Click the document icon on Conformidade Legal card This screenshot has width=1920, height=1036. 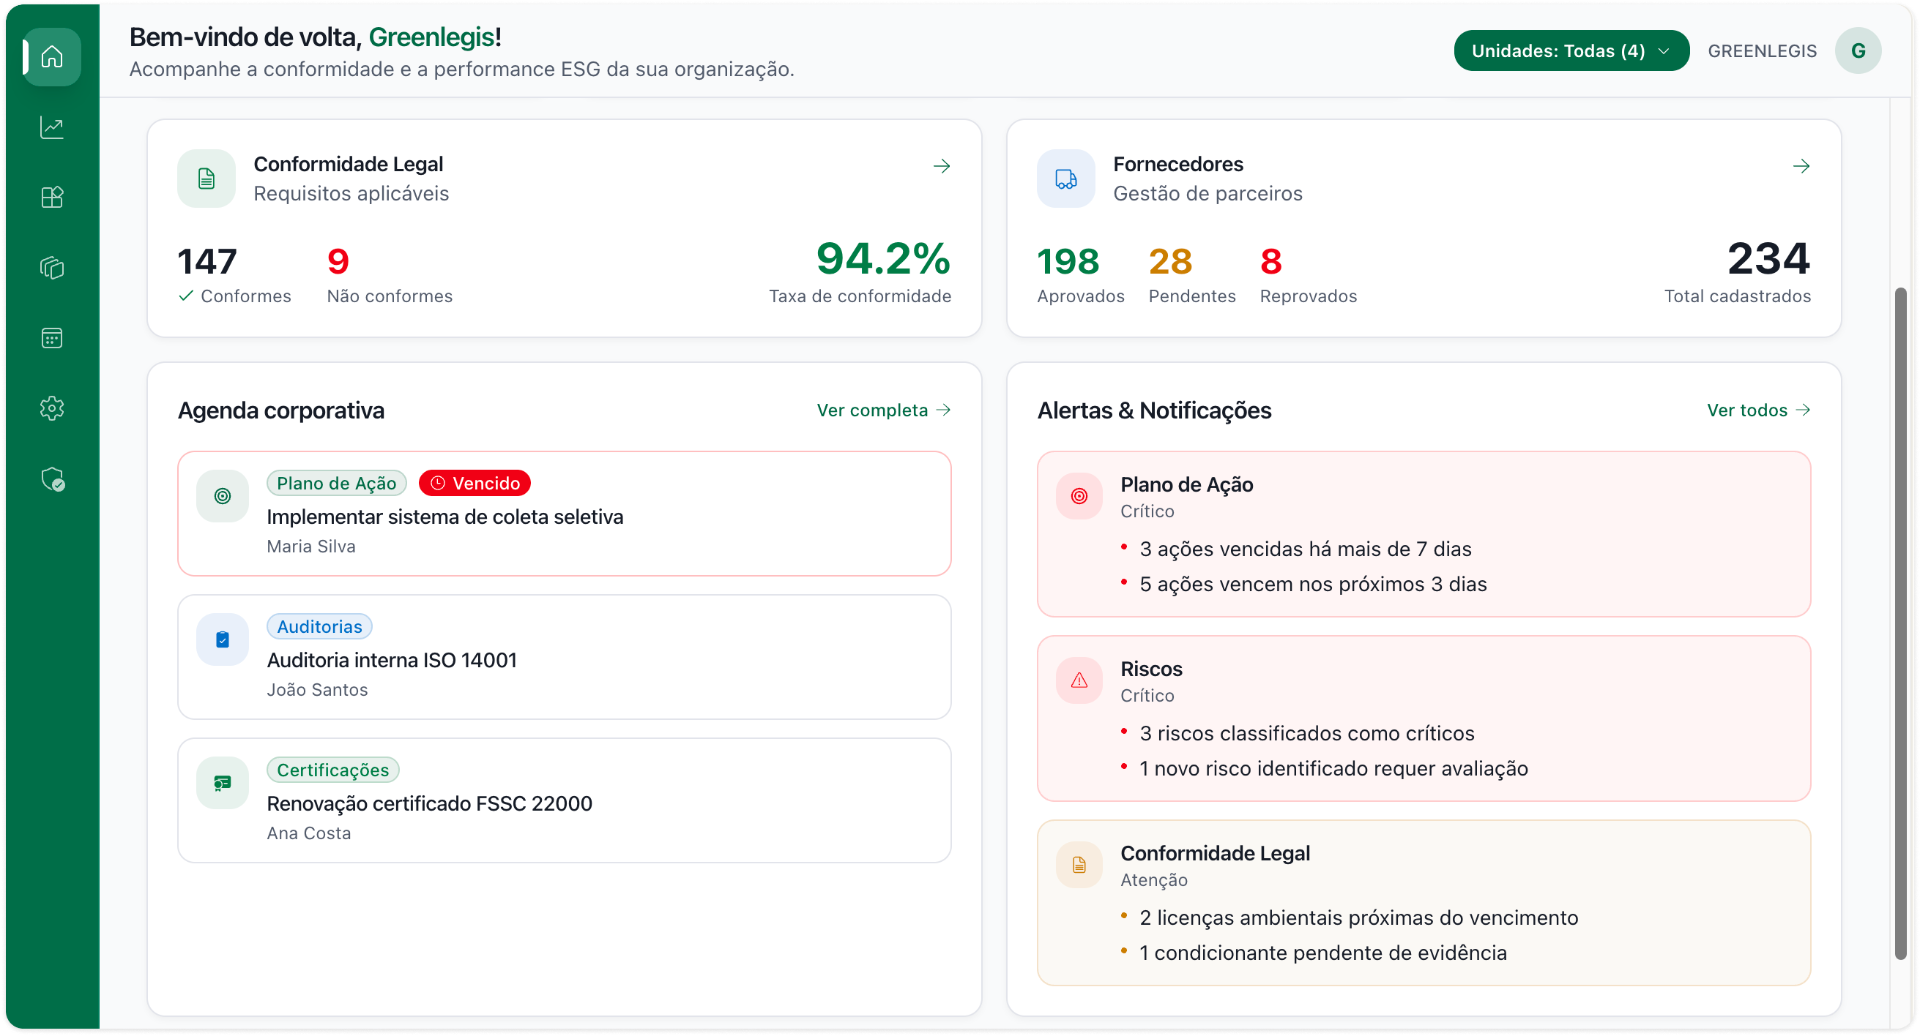(206, 178)
